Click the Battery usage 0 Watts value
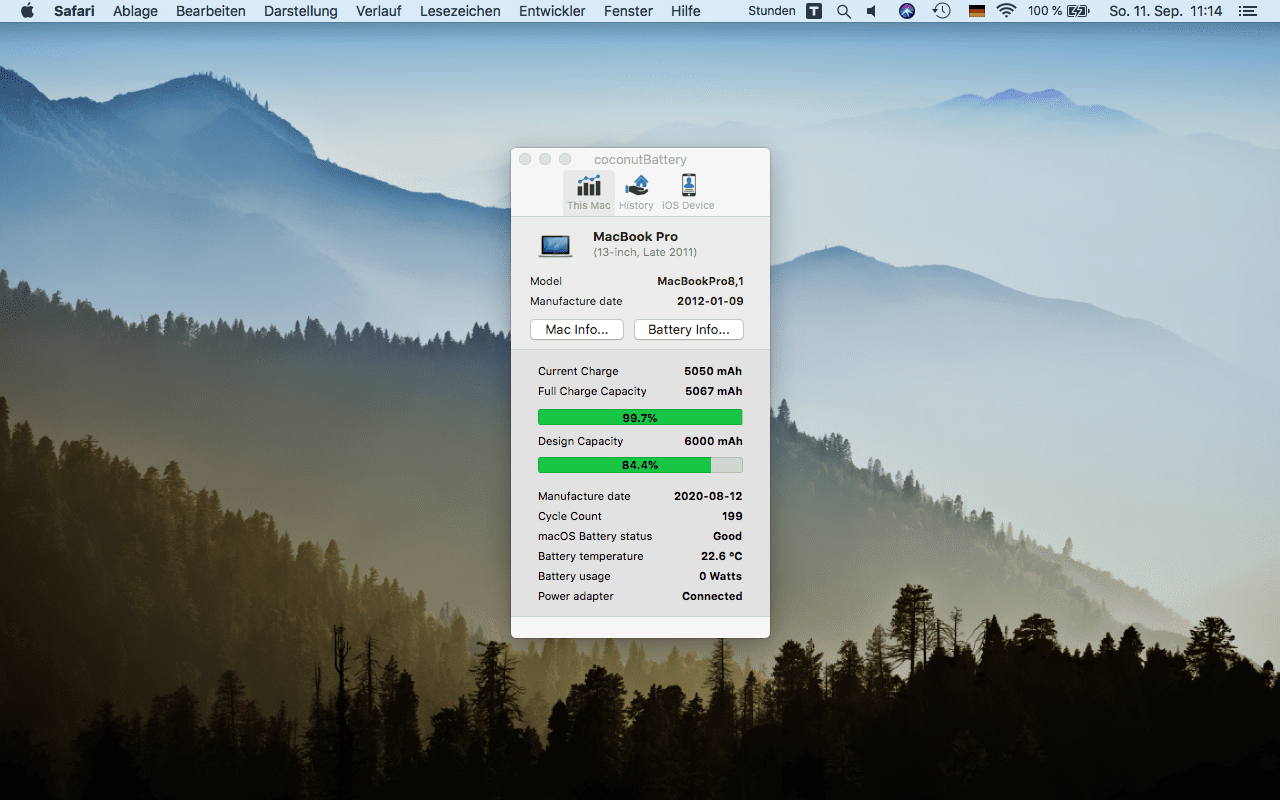The width and height of the screenshot is (1280, 800). tap(720, 576)
